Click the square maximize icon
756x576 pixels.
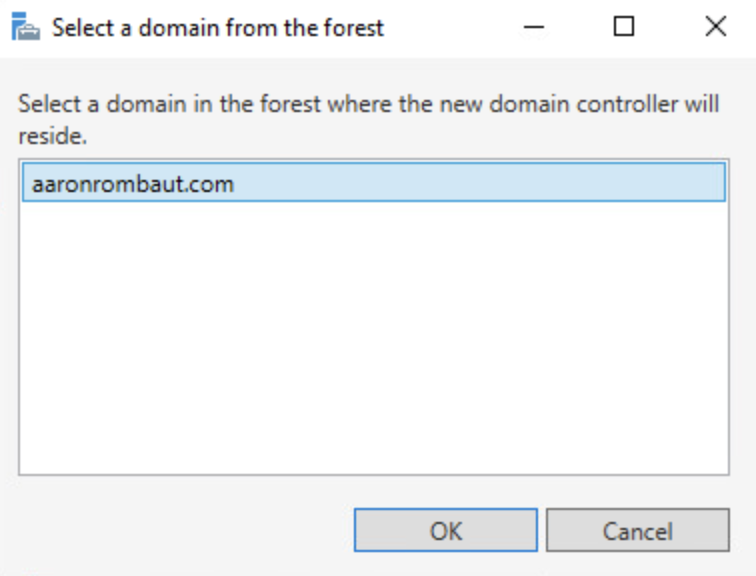624,27
